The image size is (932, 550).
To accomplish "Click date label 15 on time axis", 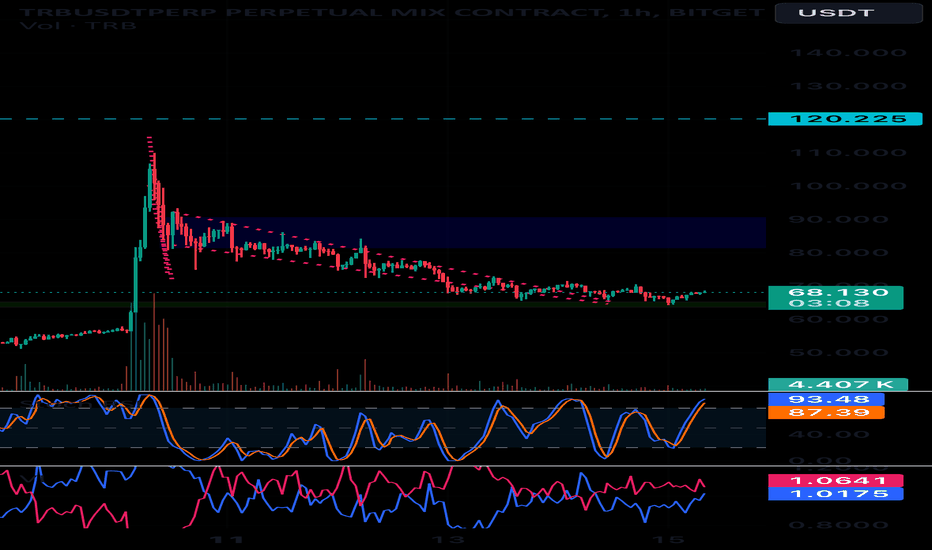I will click(669, 540).
